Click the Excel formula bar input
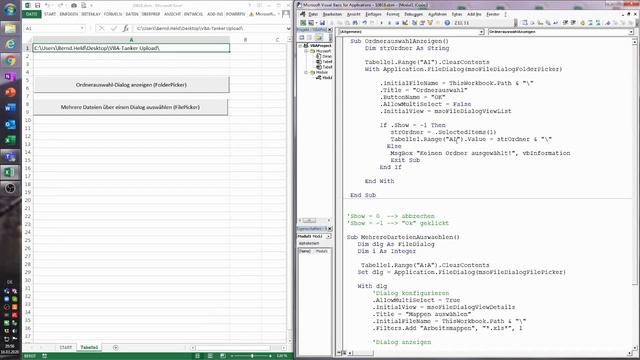Viewport: 640px width, 360px height. [x=209, y=28]
